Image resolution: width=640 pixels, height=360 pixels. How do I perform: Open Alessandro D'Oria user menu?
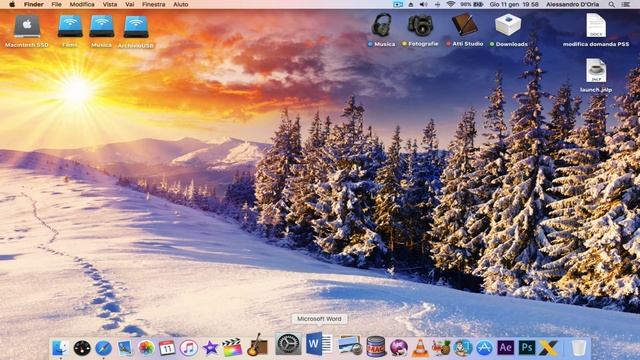point(573,4)
